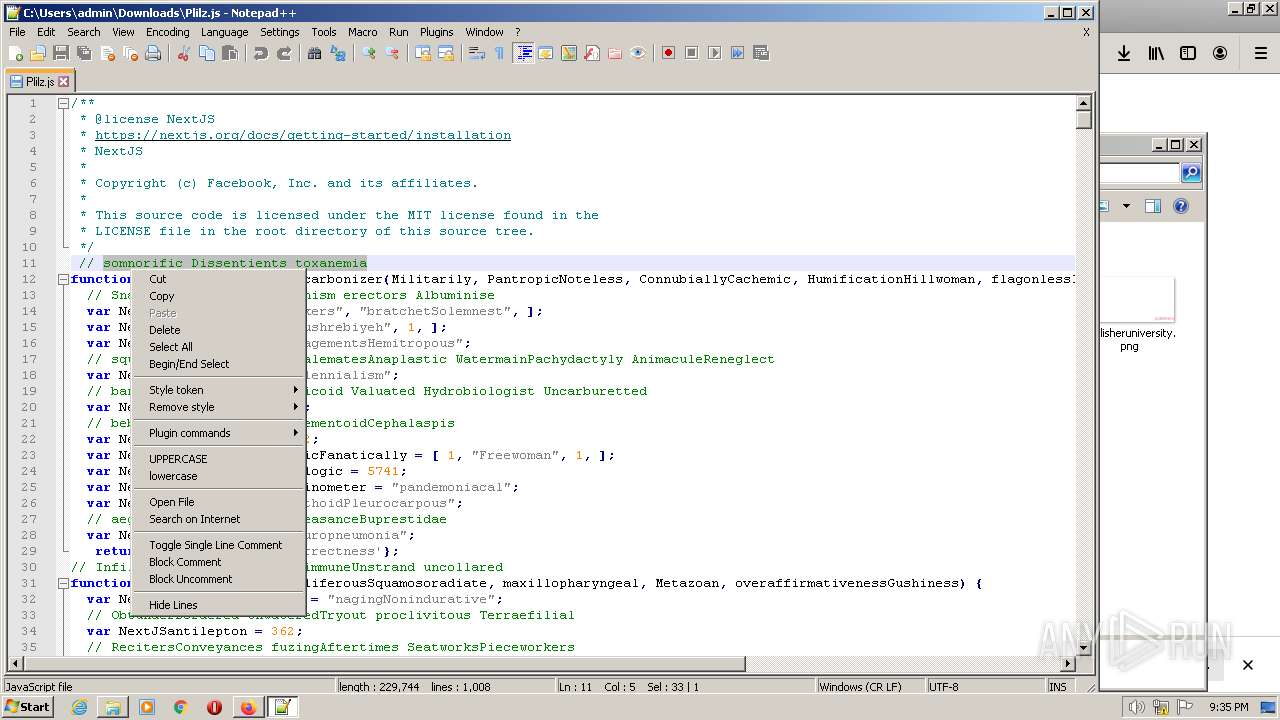Toggle the Indent Guide toolbar button

pyautogui.click(x=523, y=53)
